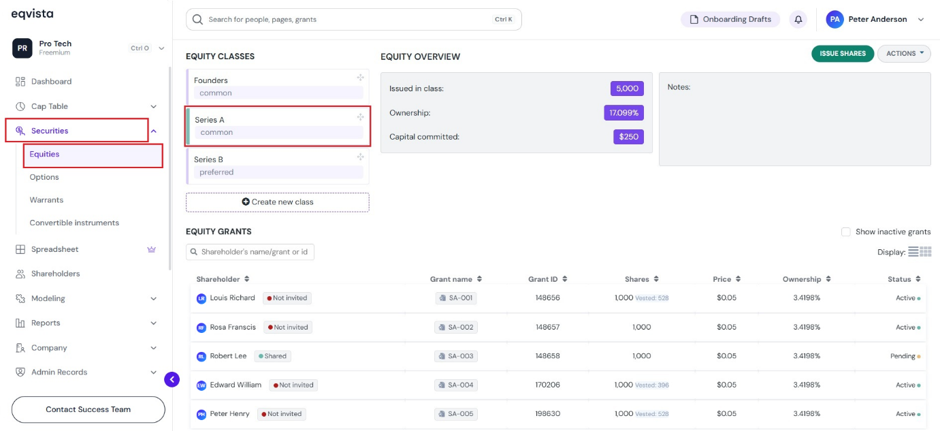Click drag handle icon on Series A class
The height and width of the screenshot is (431, 940).
coord(360,117)
